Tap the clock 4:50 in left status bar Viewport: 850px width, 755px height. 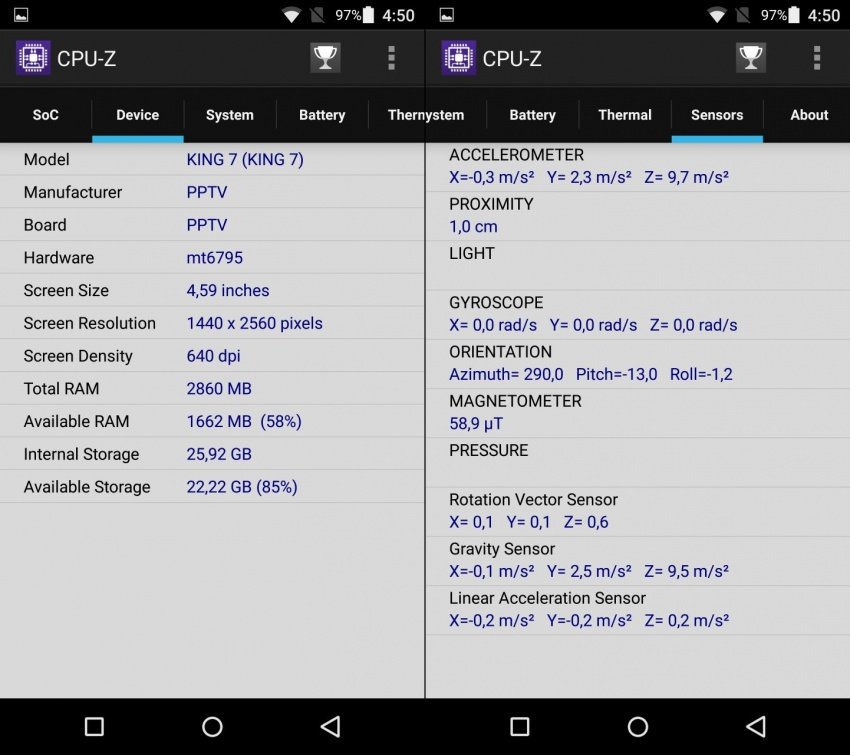pos(398,15)
